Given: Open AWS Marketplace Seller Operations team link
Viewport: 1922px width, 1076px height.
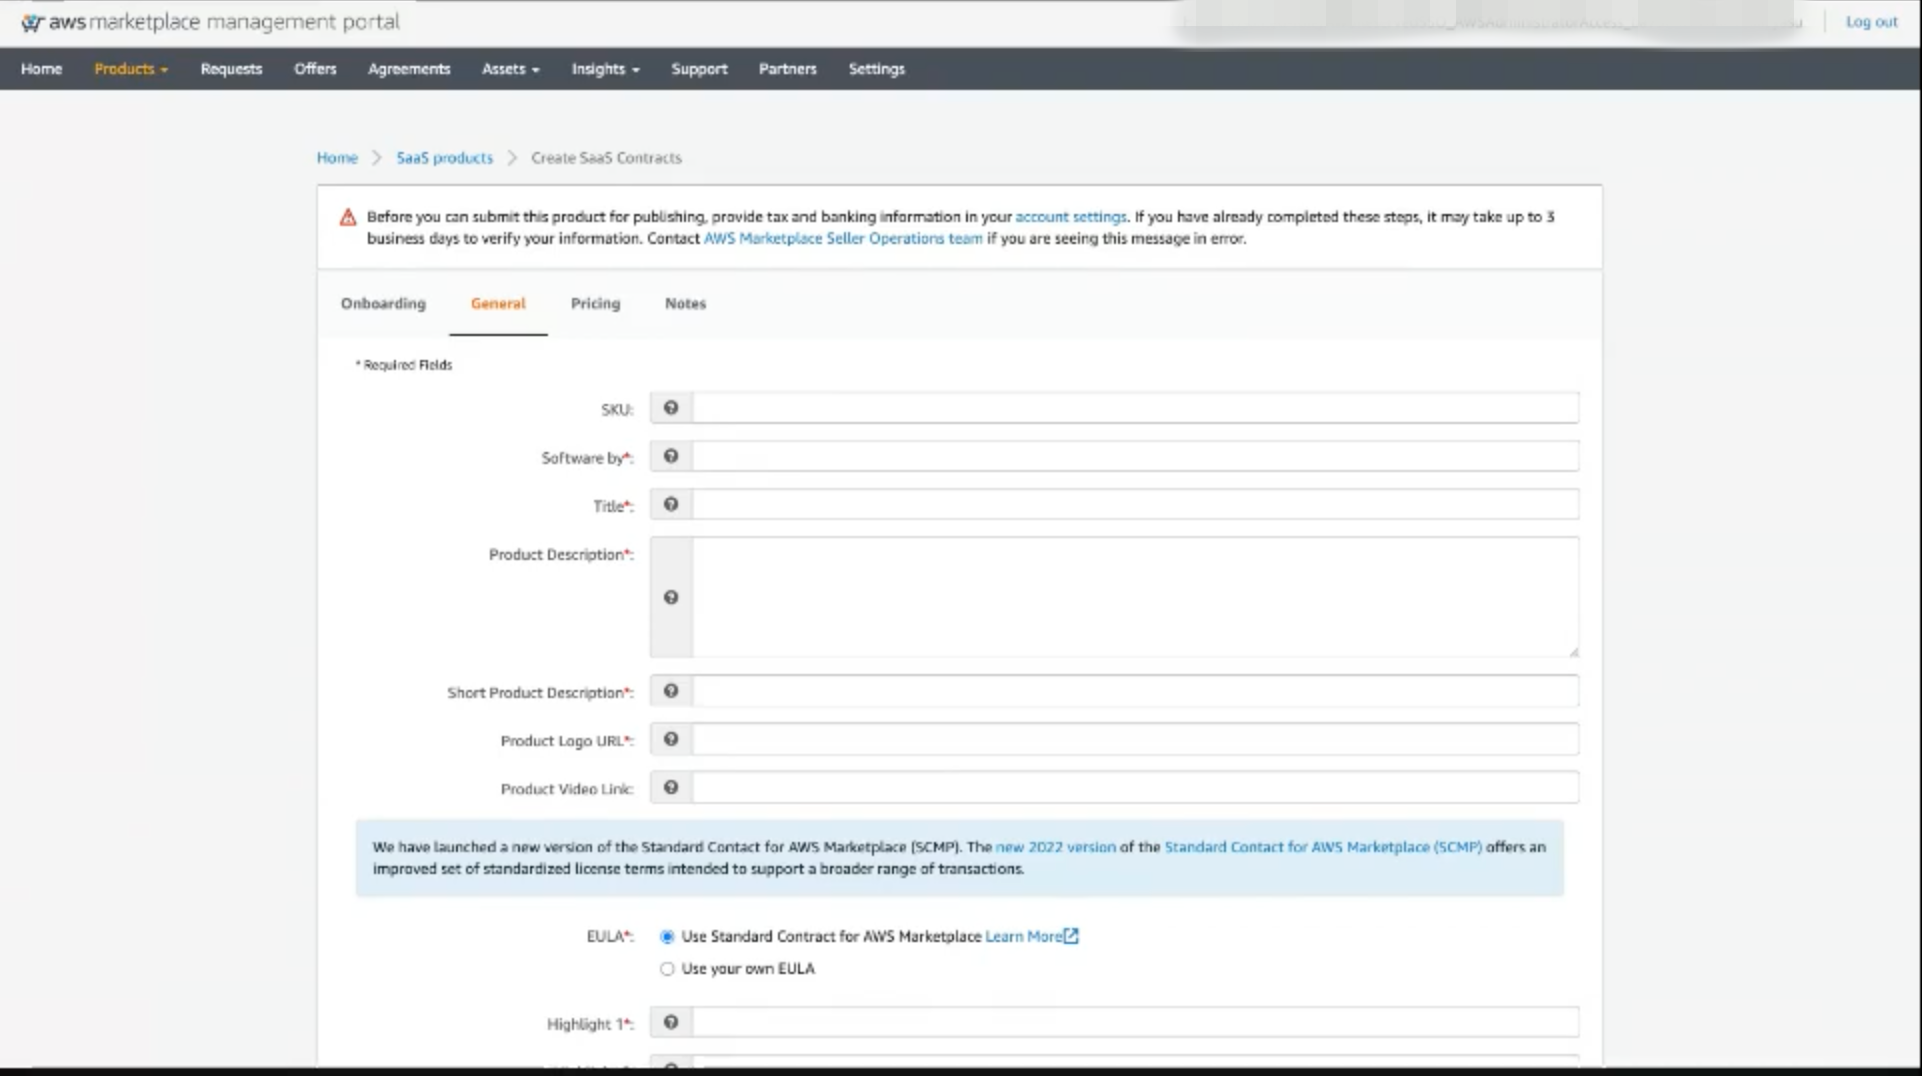Looking at the screenshot, I should (843, 239).
